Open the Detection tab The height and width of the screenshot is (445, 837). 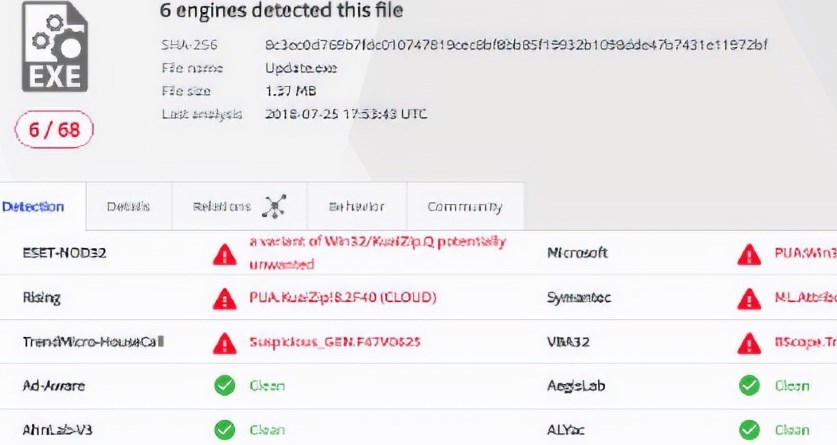pyautogui.click(x=33, y=206)
